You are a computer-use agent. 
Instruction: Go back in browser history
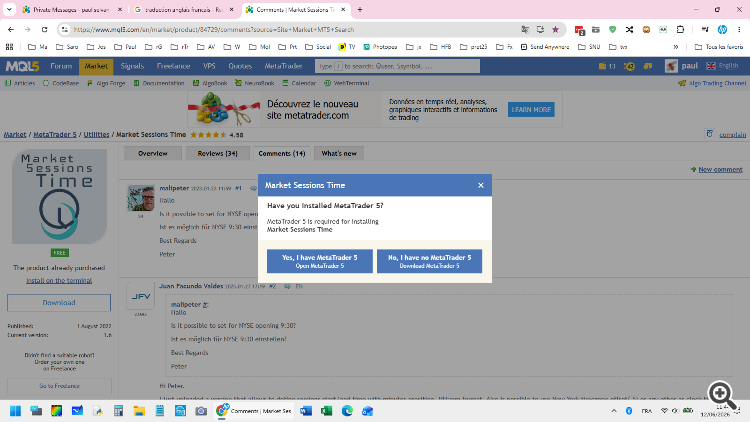point(11,30)
